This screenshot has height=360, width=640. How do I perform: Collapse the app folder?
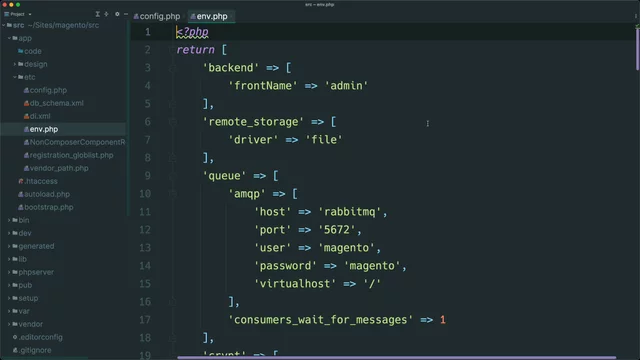[x=9, y=38]
